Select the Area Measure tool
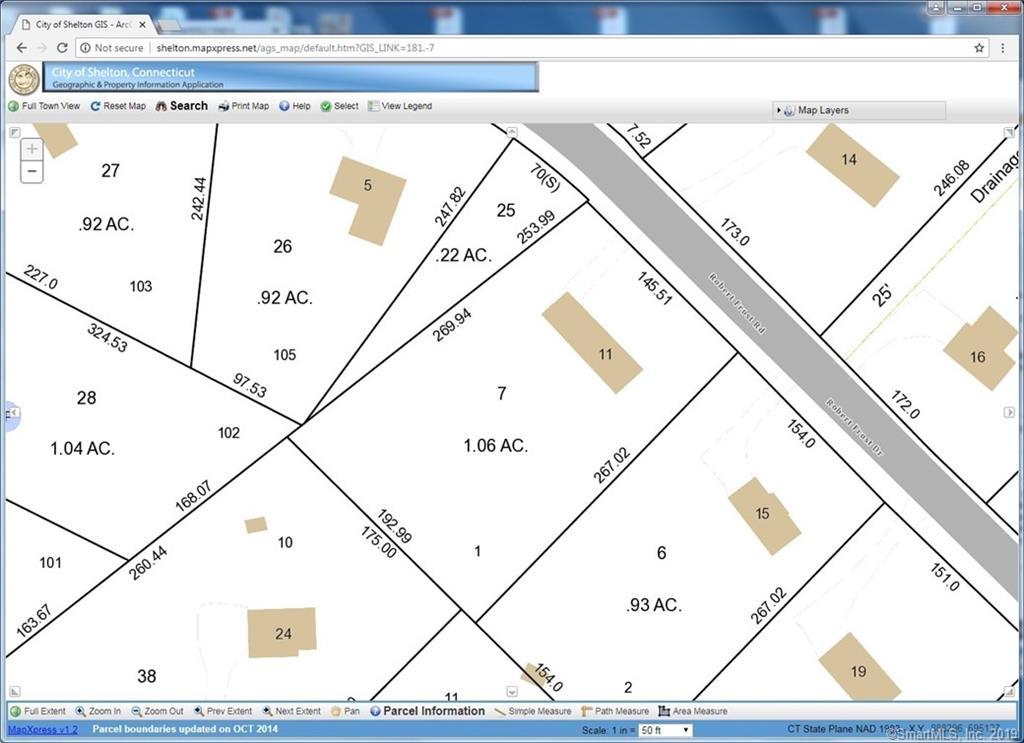Image resolution: width=1024 pixels, height=743 pixels. tap(692, 711)
